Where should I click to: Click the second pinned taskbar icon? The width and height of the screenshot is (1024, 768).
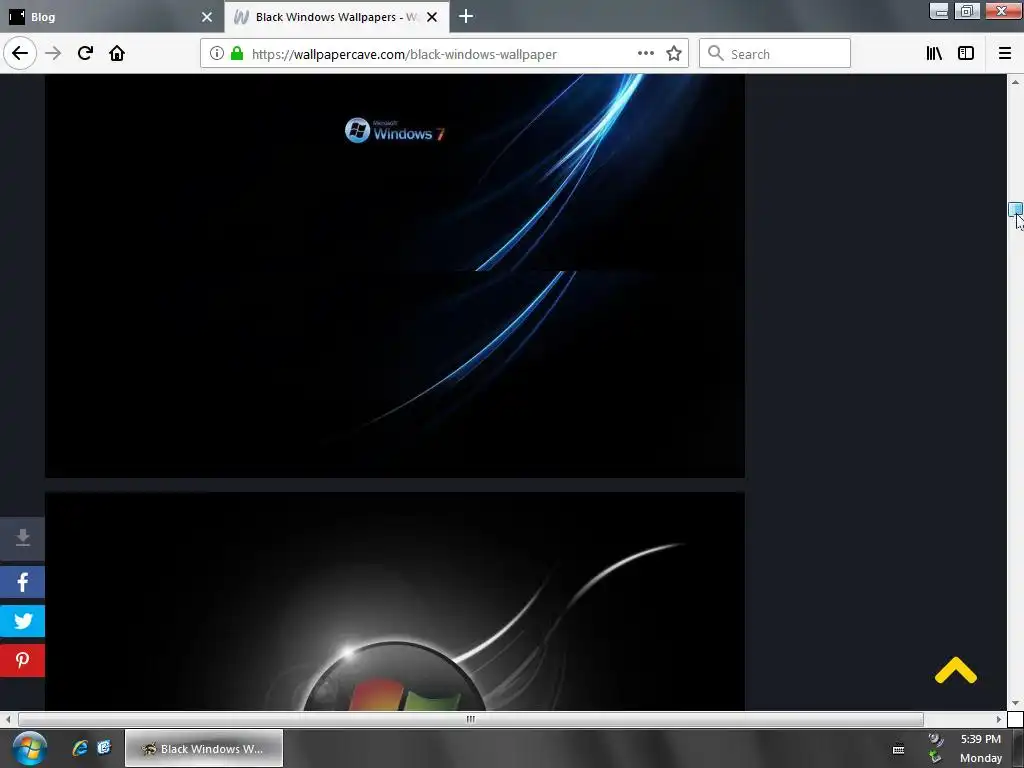tap(104, 748)
